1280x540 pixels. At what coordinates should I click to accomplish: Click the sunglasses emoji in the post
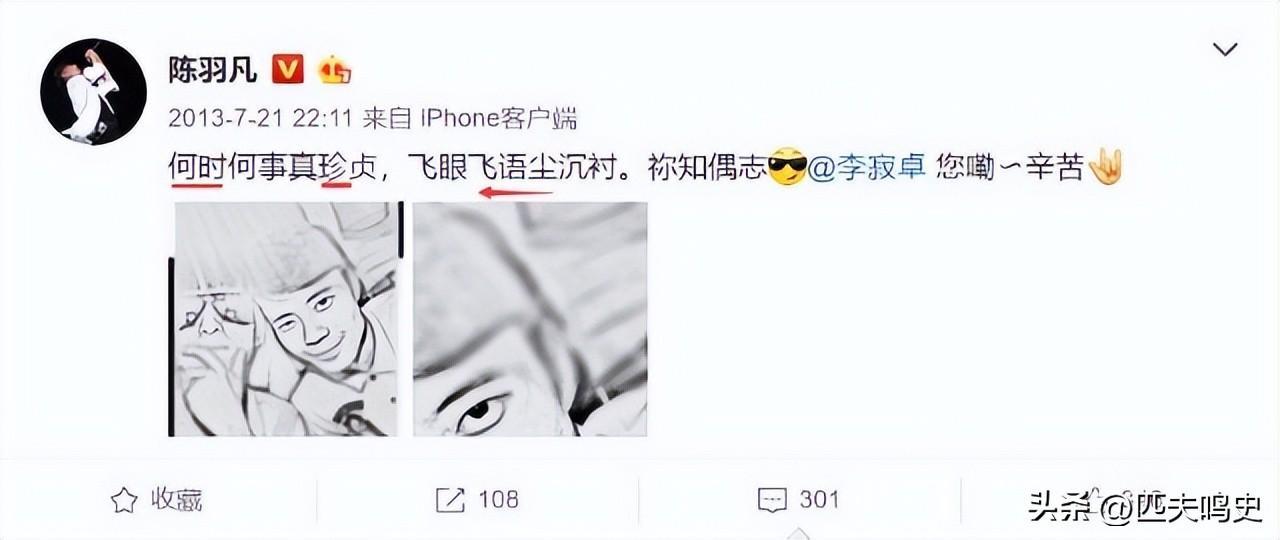click(785, 169)
